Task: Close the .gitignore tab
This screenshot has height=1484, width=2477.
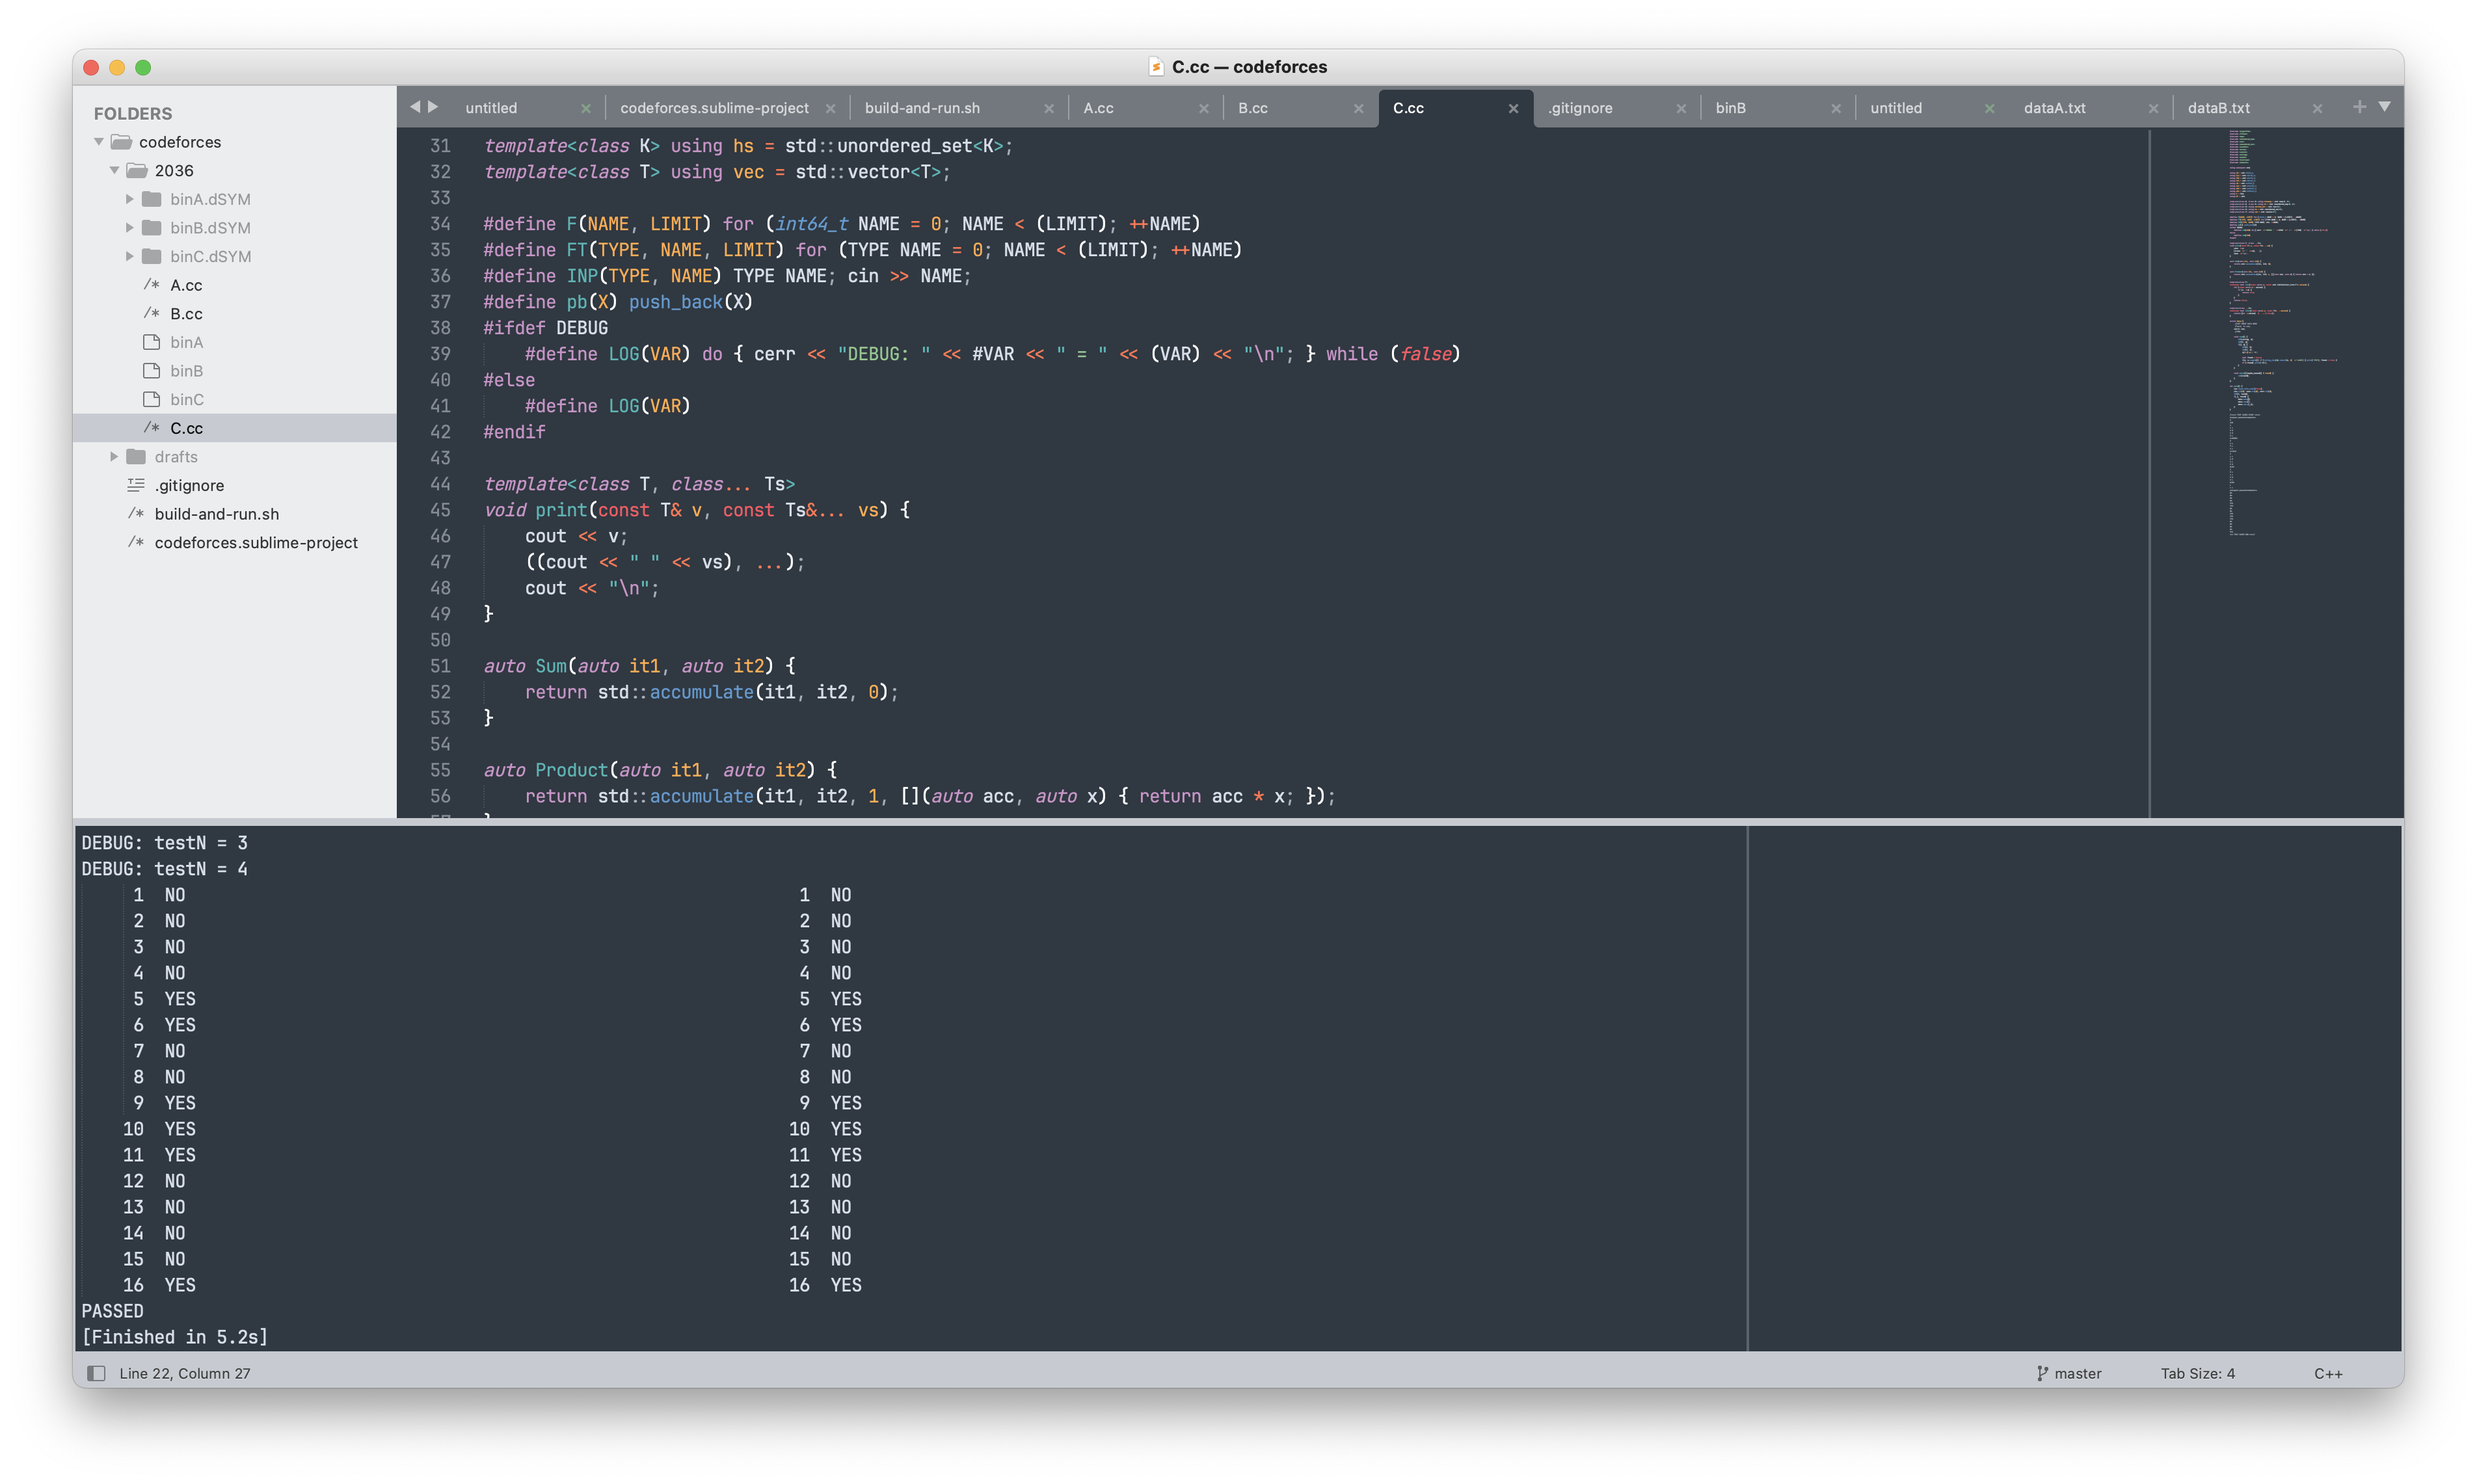Action: click(x=1681, y=108)
